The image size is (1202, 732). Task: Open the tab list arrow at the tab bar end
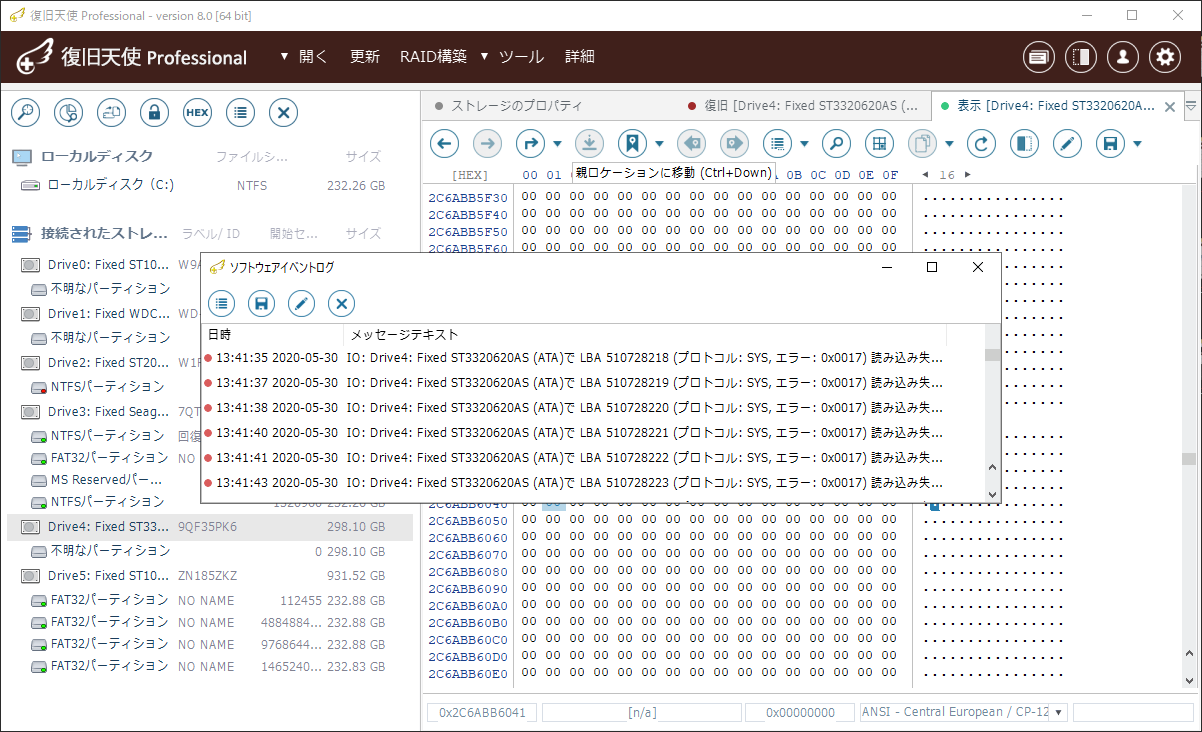[x=1191, y=105]
